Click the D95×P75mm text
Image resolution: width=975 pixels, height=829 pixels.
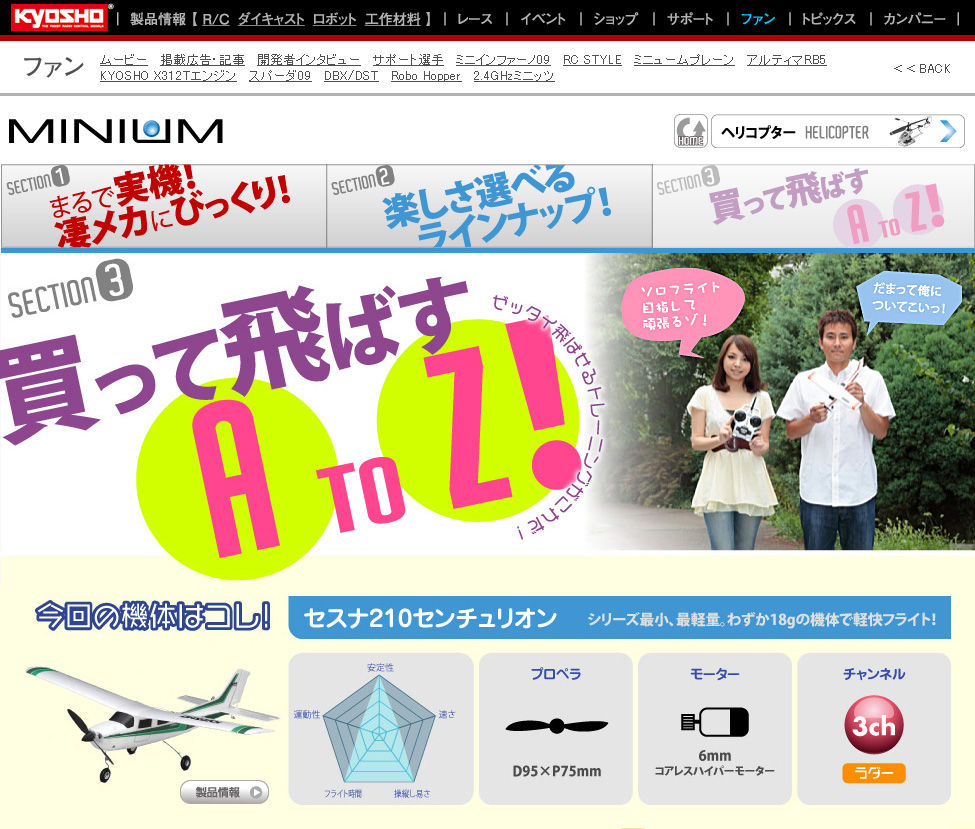tap(557, 771)
